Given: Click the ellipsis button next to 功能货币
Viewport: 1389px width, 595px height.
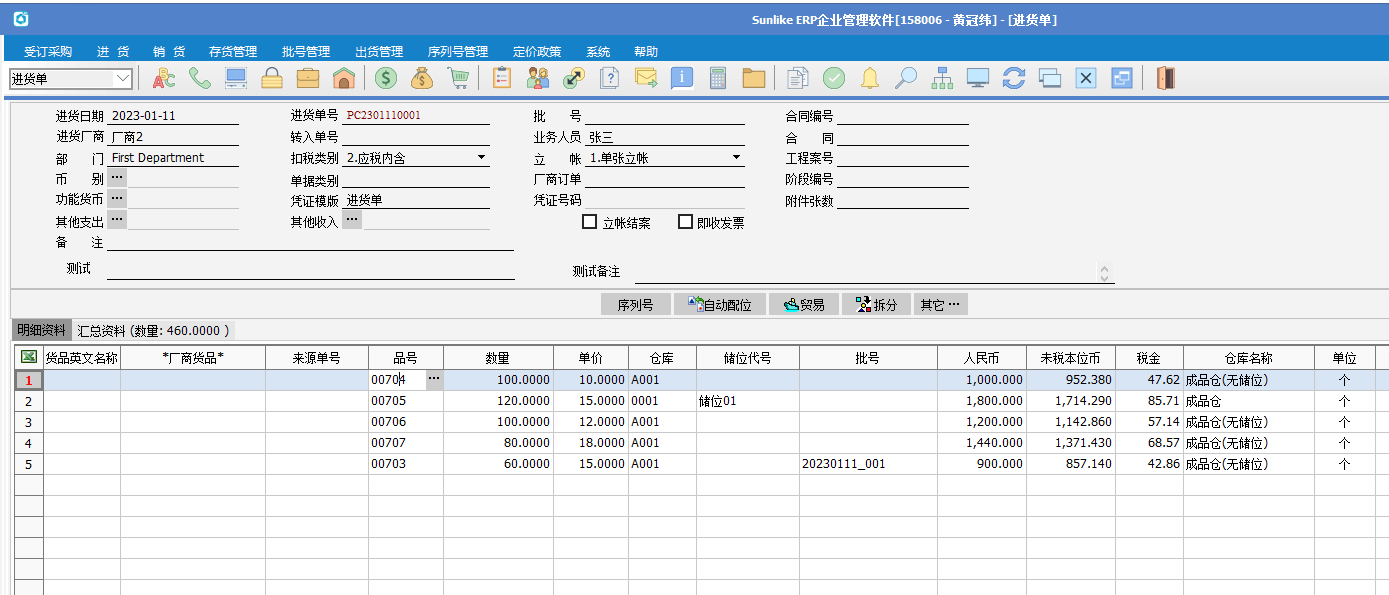Looking at the screenshot, I should [x=117, y=199].
